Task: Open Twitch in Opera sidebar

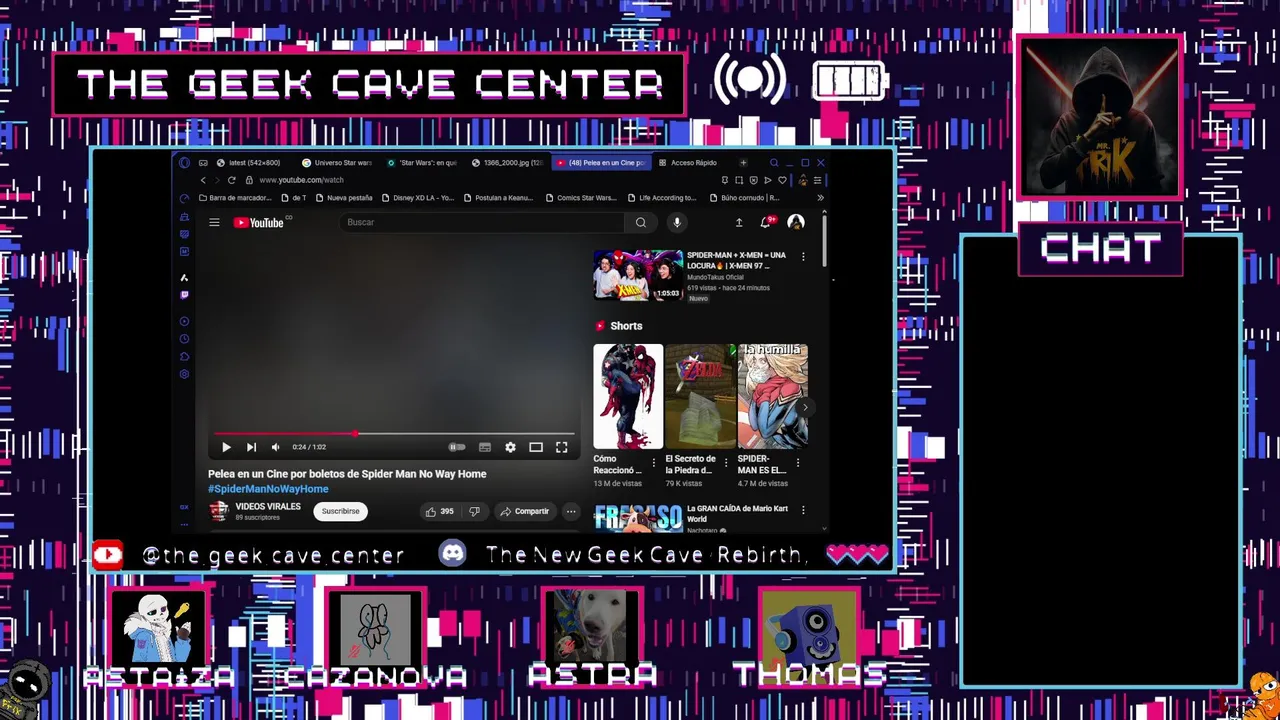Action: (x=184, y=295)
